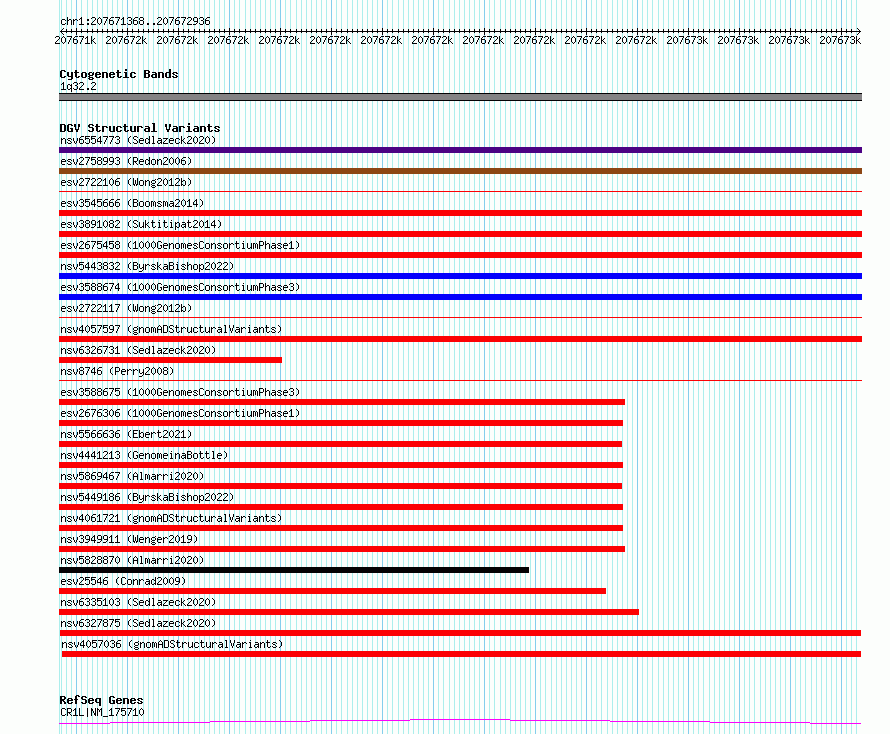Select nsv6335103 (Sedlazeck2020) label

[138, 602]
